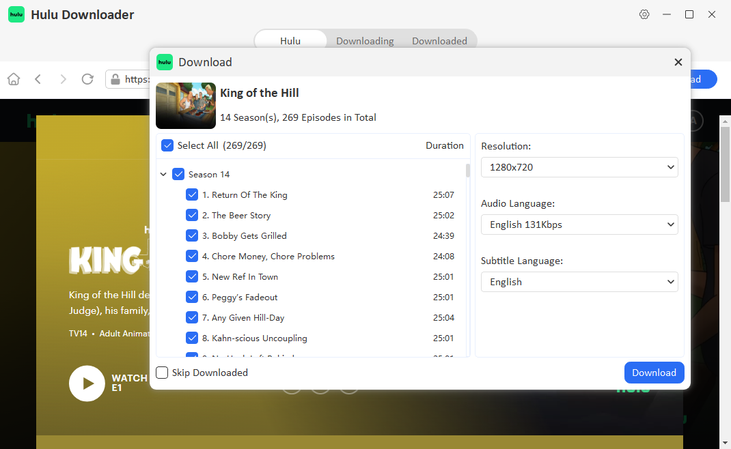
Task: Switch to the Downloaded tab
Action: coord(440,41)
